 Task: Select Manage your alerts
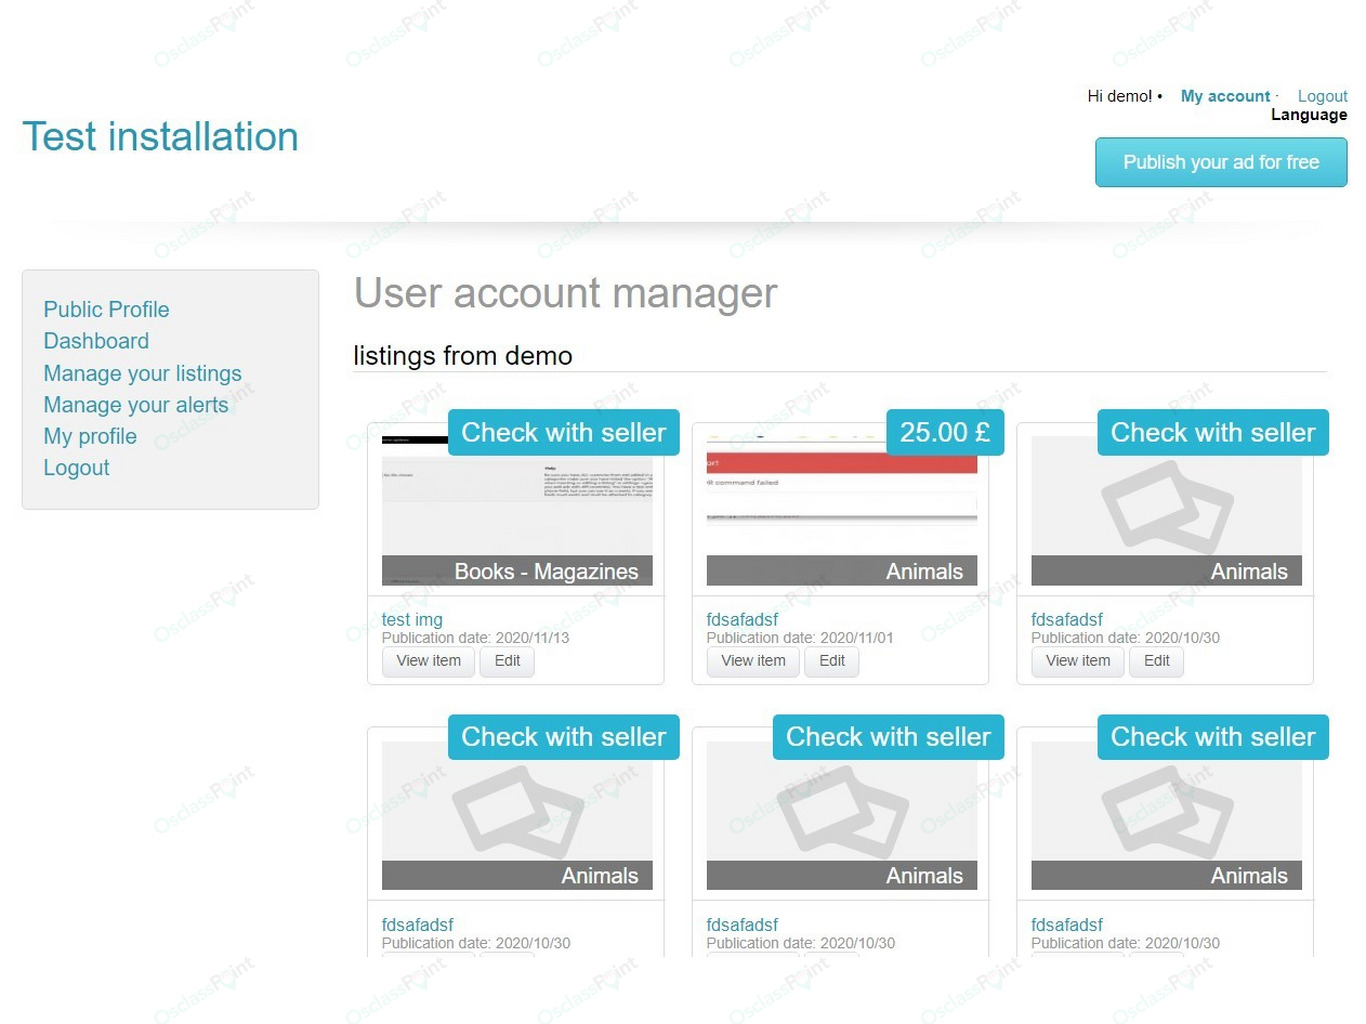[136, 405]
